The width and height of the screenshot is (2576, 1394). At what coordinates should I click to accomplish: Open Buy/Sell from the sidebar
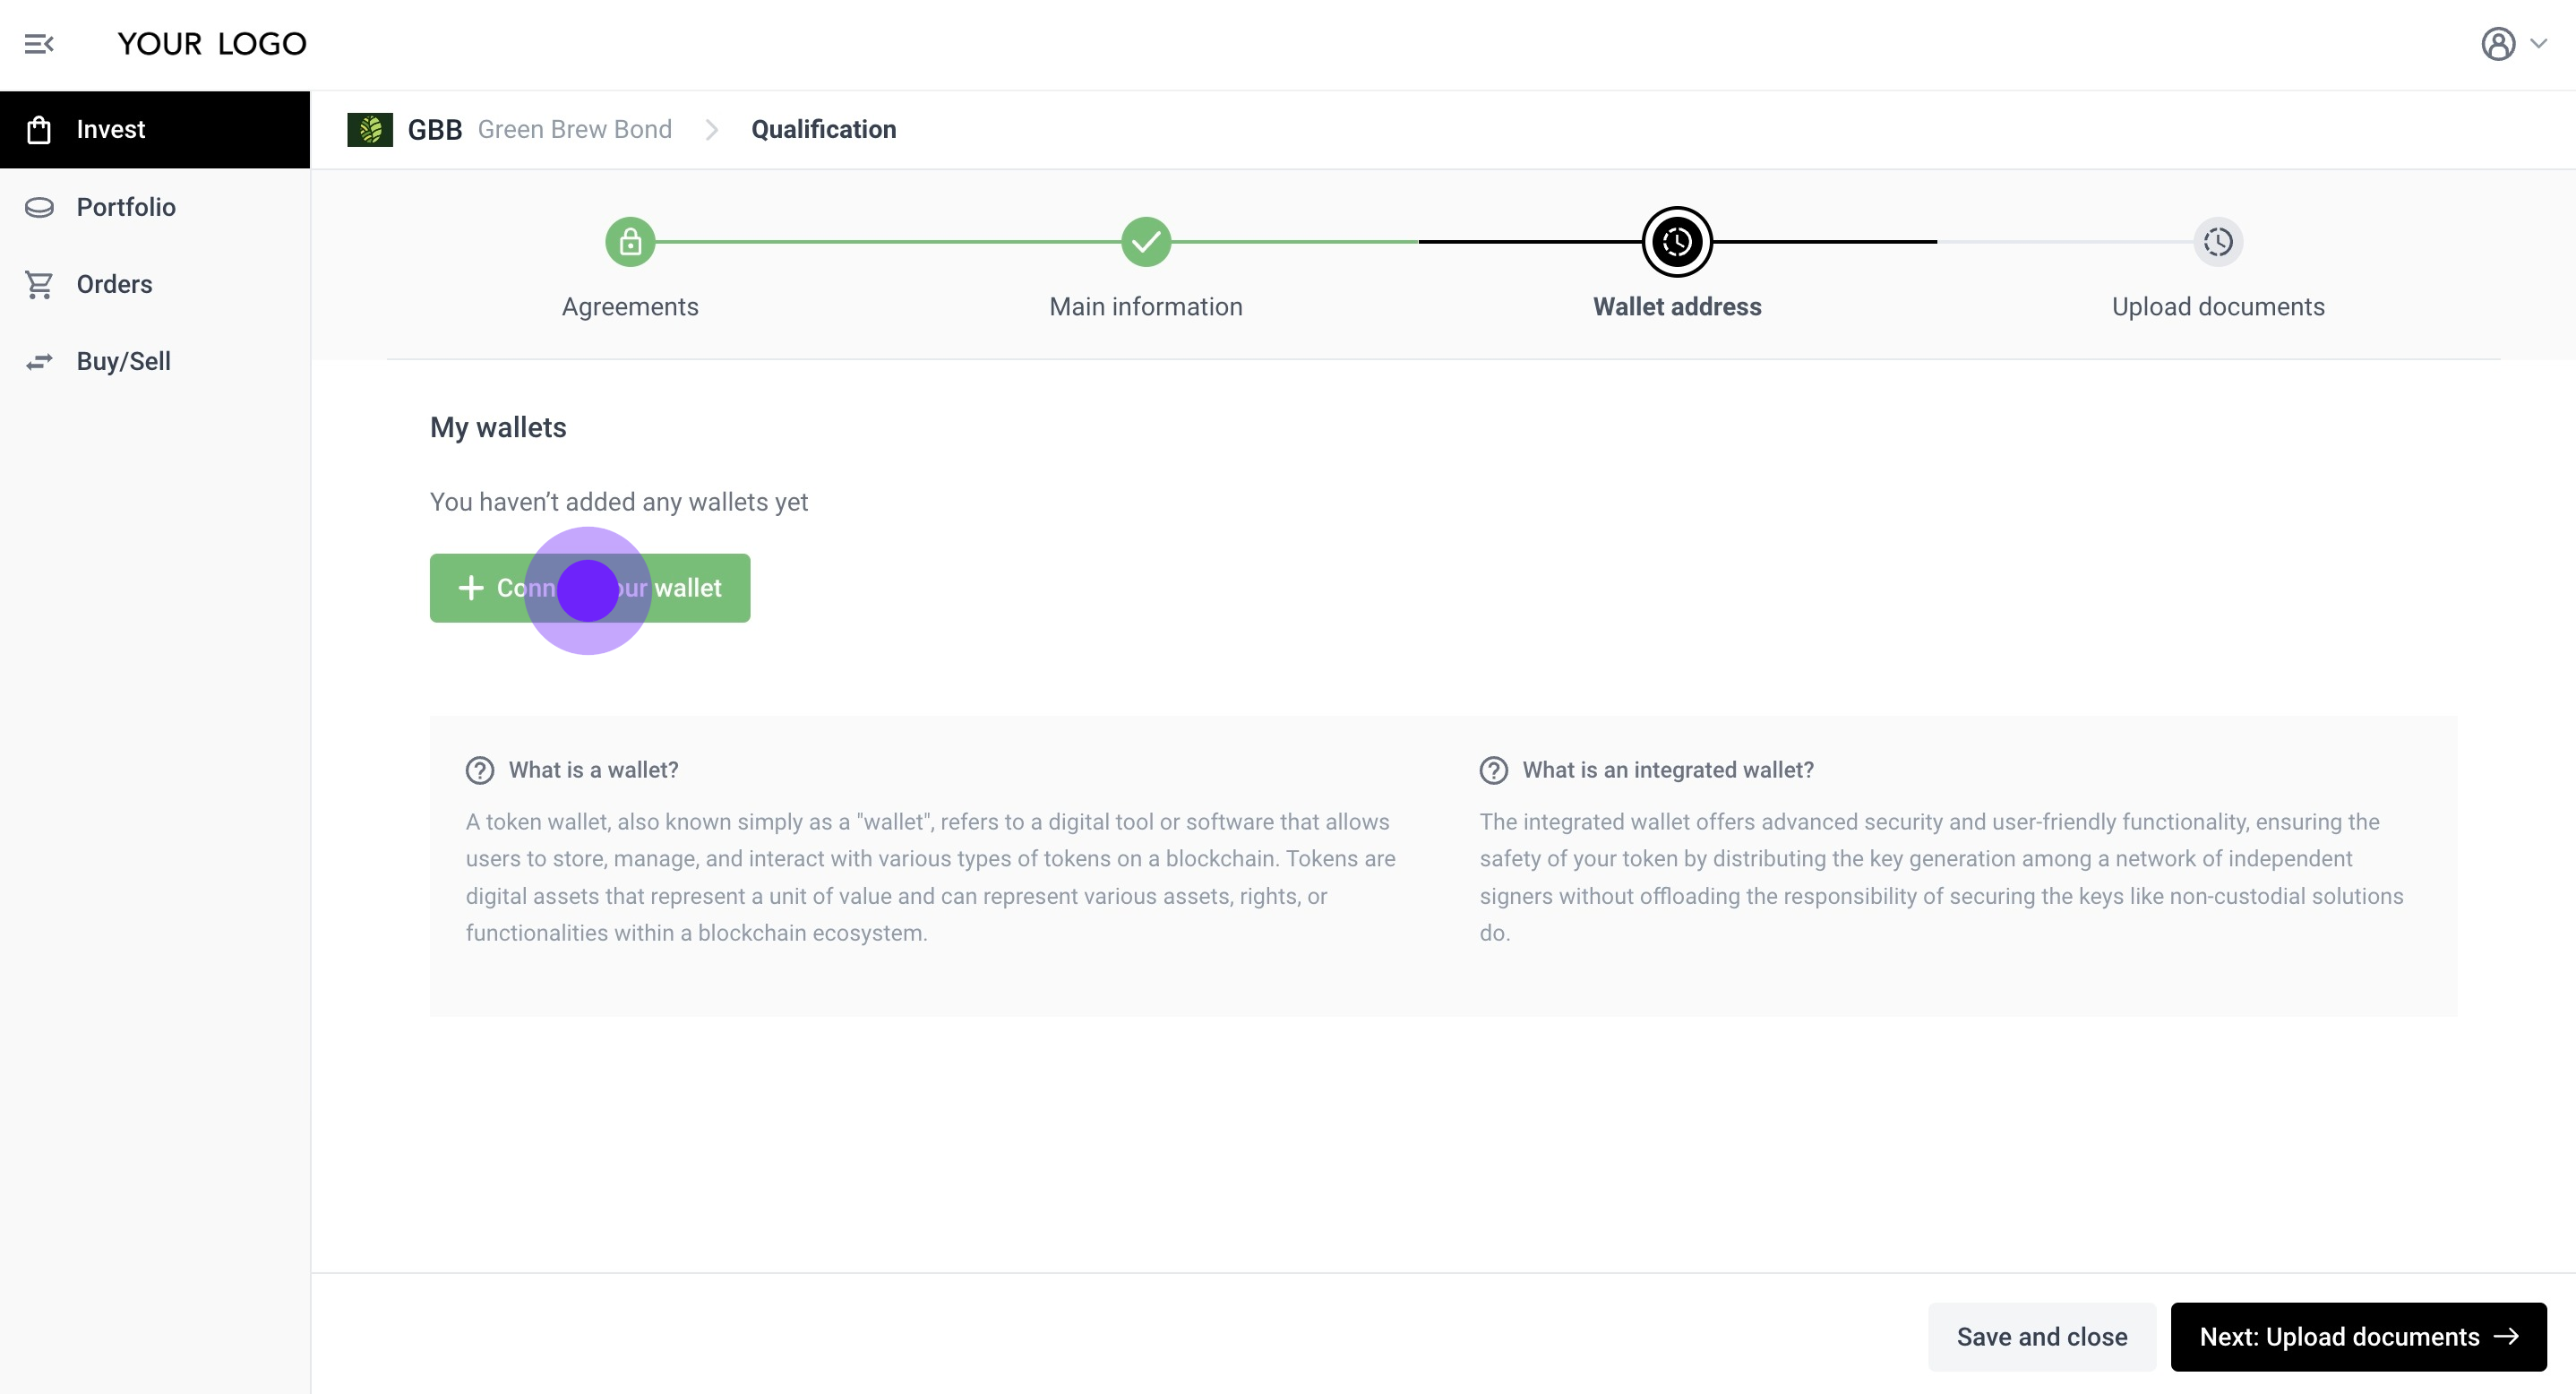coord(123,362)
